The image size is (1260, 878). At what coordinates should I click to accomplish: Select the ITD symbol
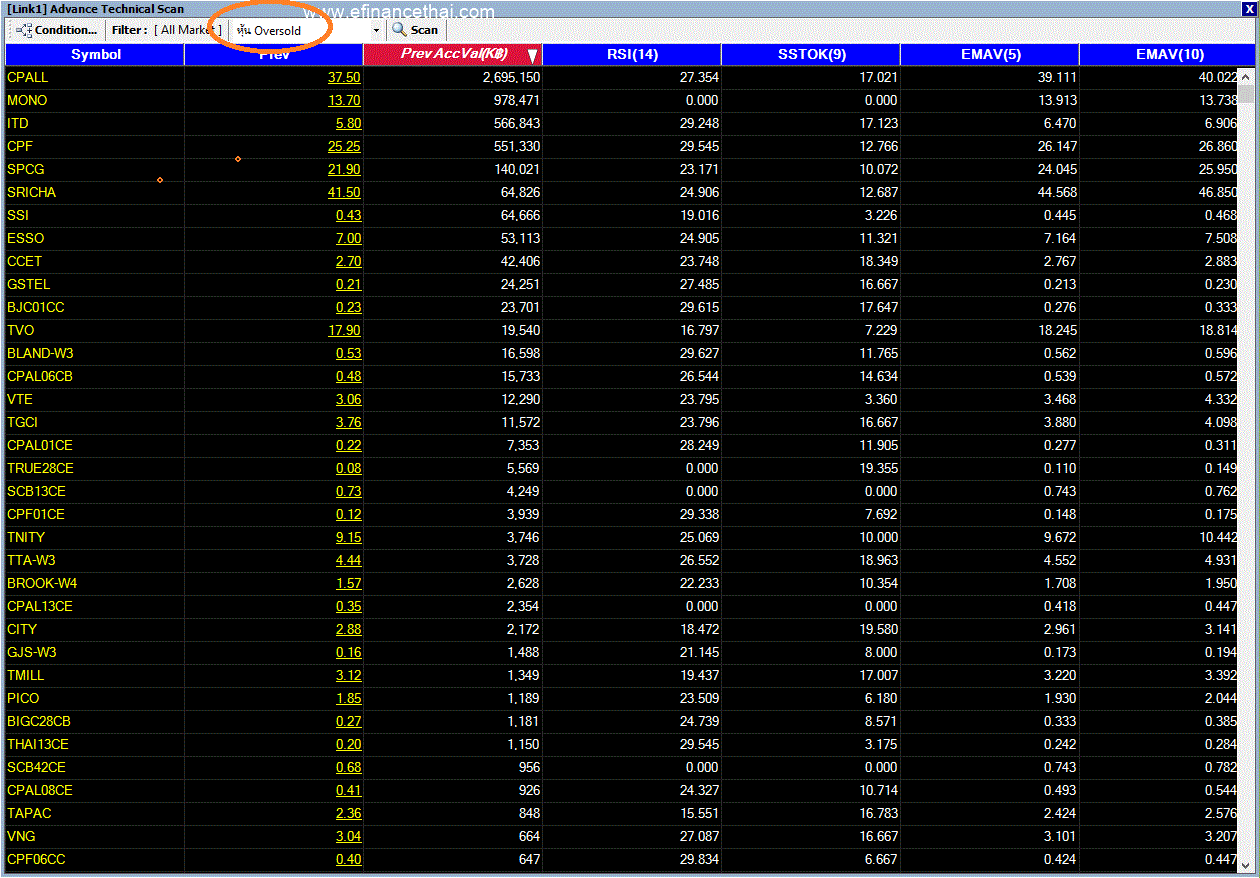coord(18,123)
